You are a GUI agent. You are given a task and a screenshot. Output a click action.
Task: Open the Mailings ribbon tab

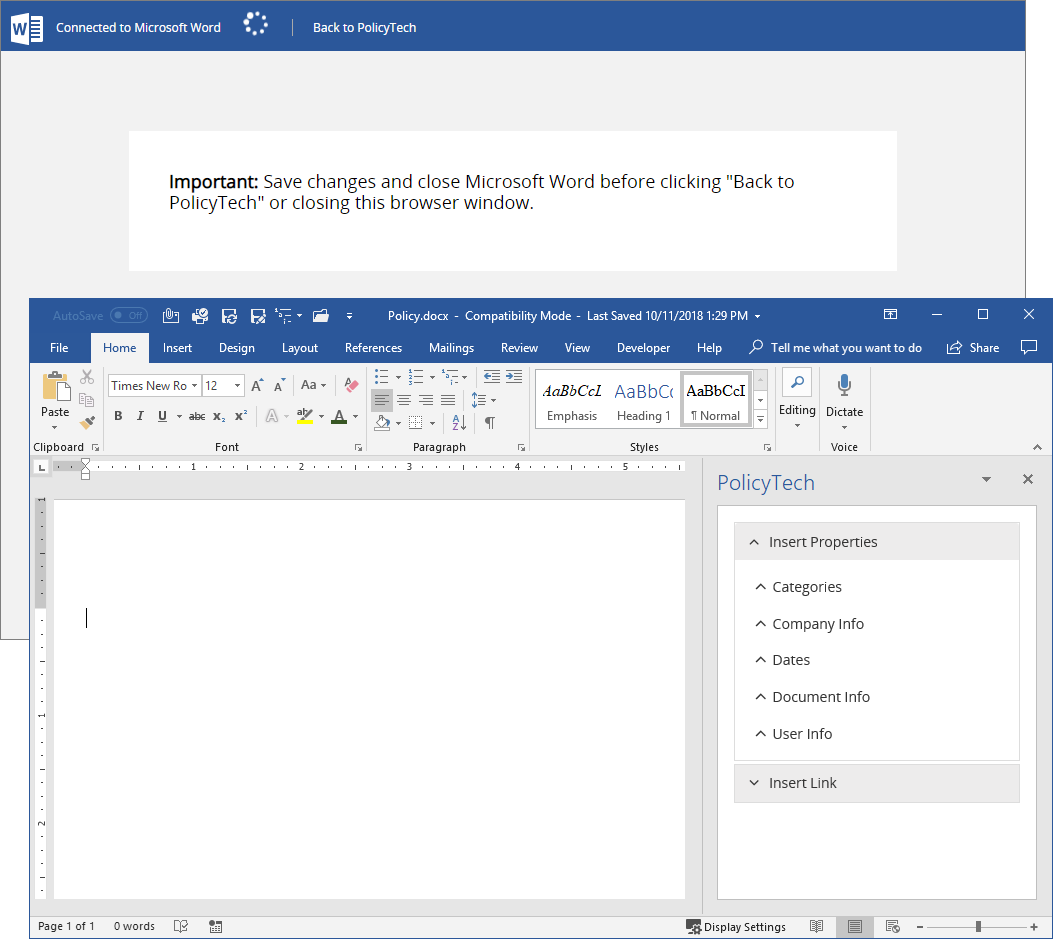pyautogui.click(x=451, y=348)
